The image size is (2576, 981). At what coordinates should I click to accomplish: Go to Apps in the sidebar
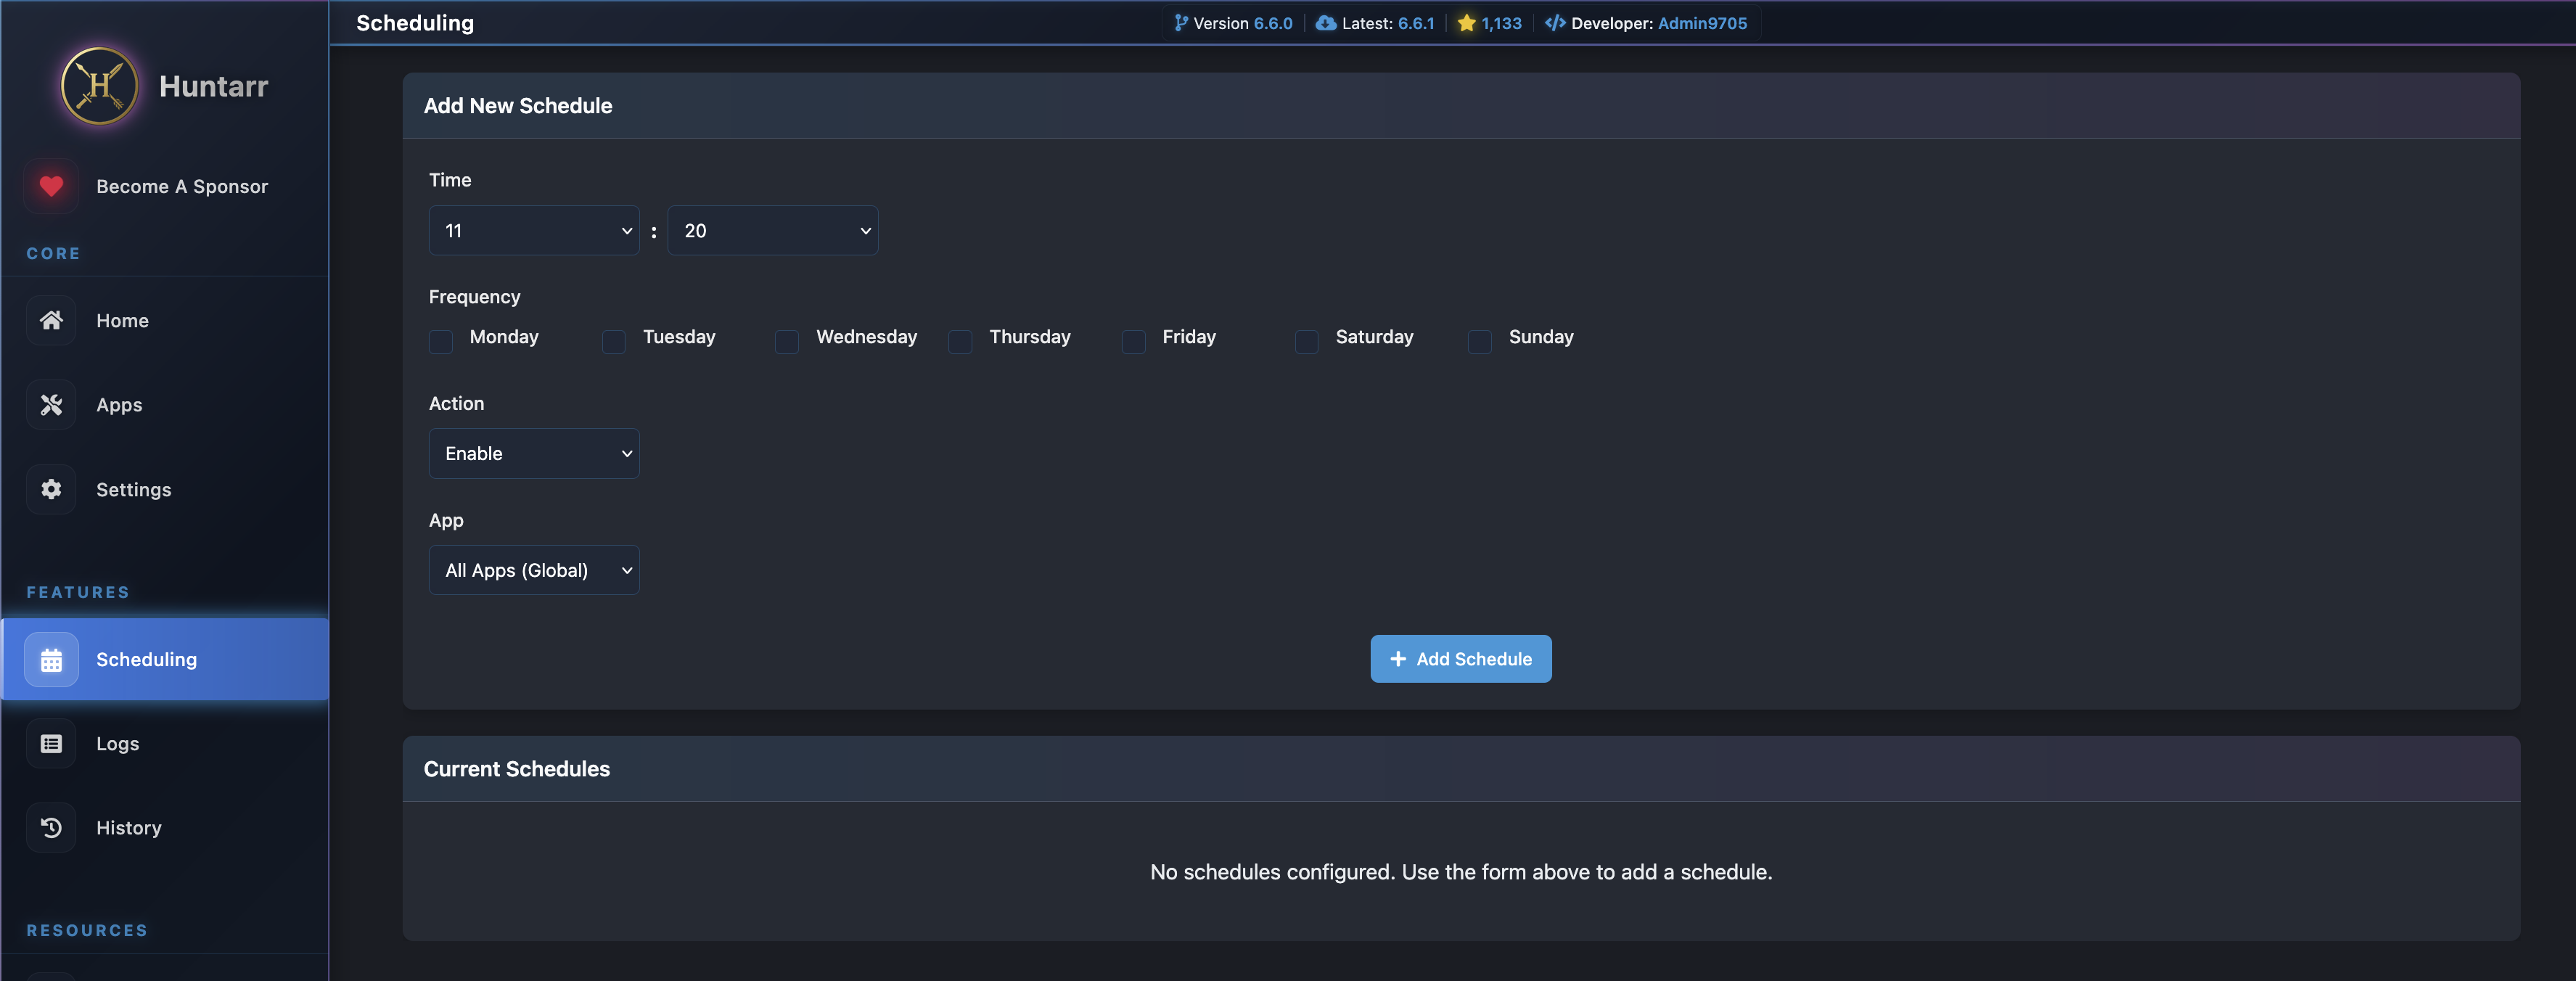coord(165,405)
